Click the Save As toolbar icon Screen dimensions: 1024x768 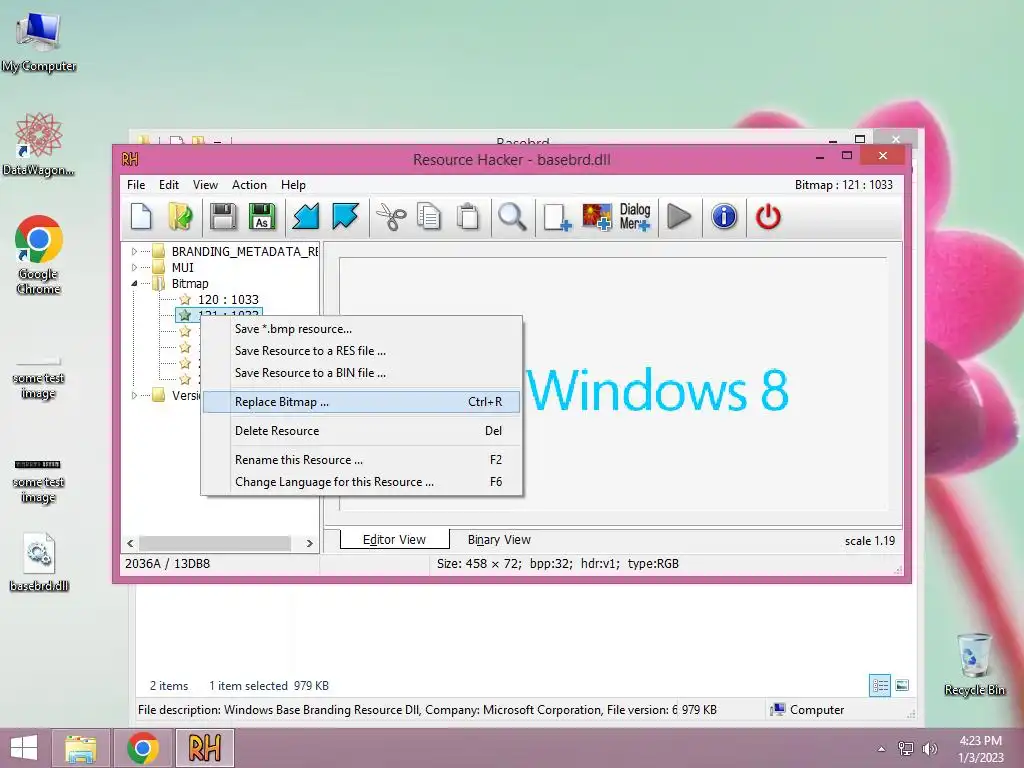262,217
